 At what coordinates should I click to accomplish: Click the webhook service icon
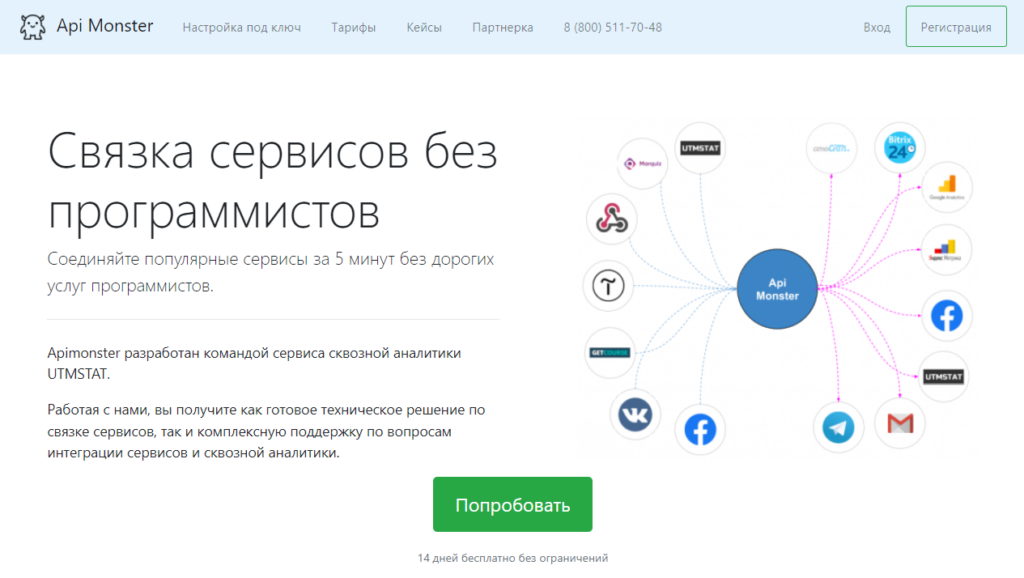point(612,219)
